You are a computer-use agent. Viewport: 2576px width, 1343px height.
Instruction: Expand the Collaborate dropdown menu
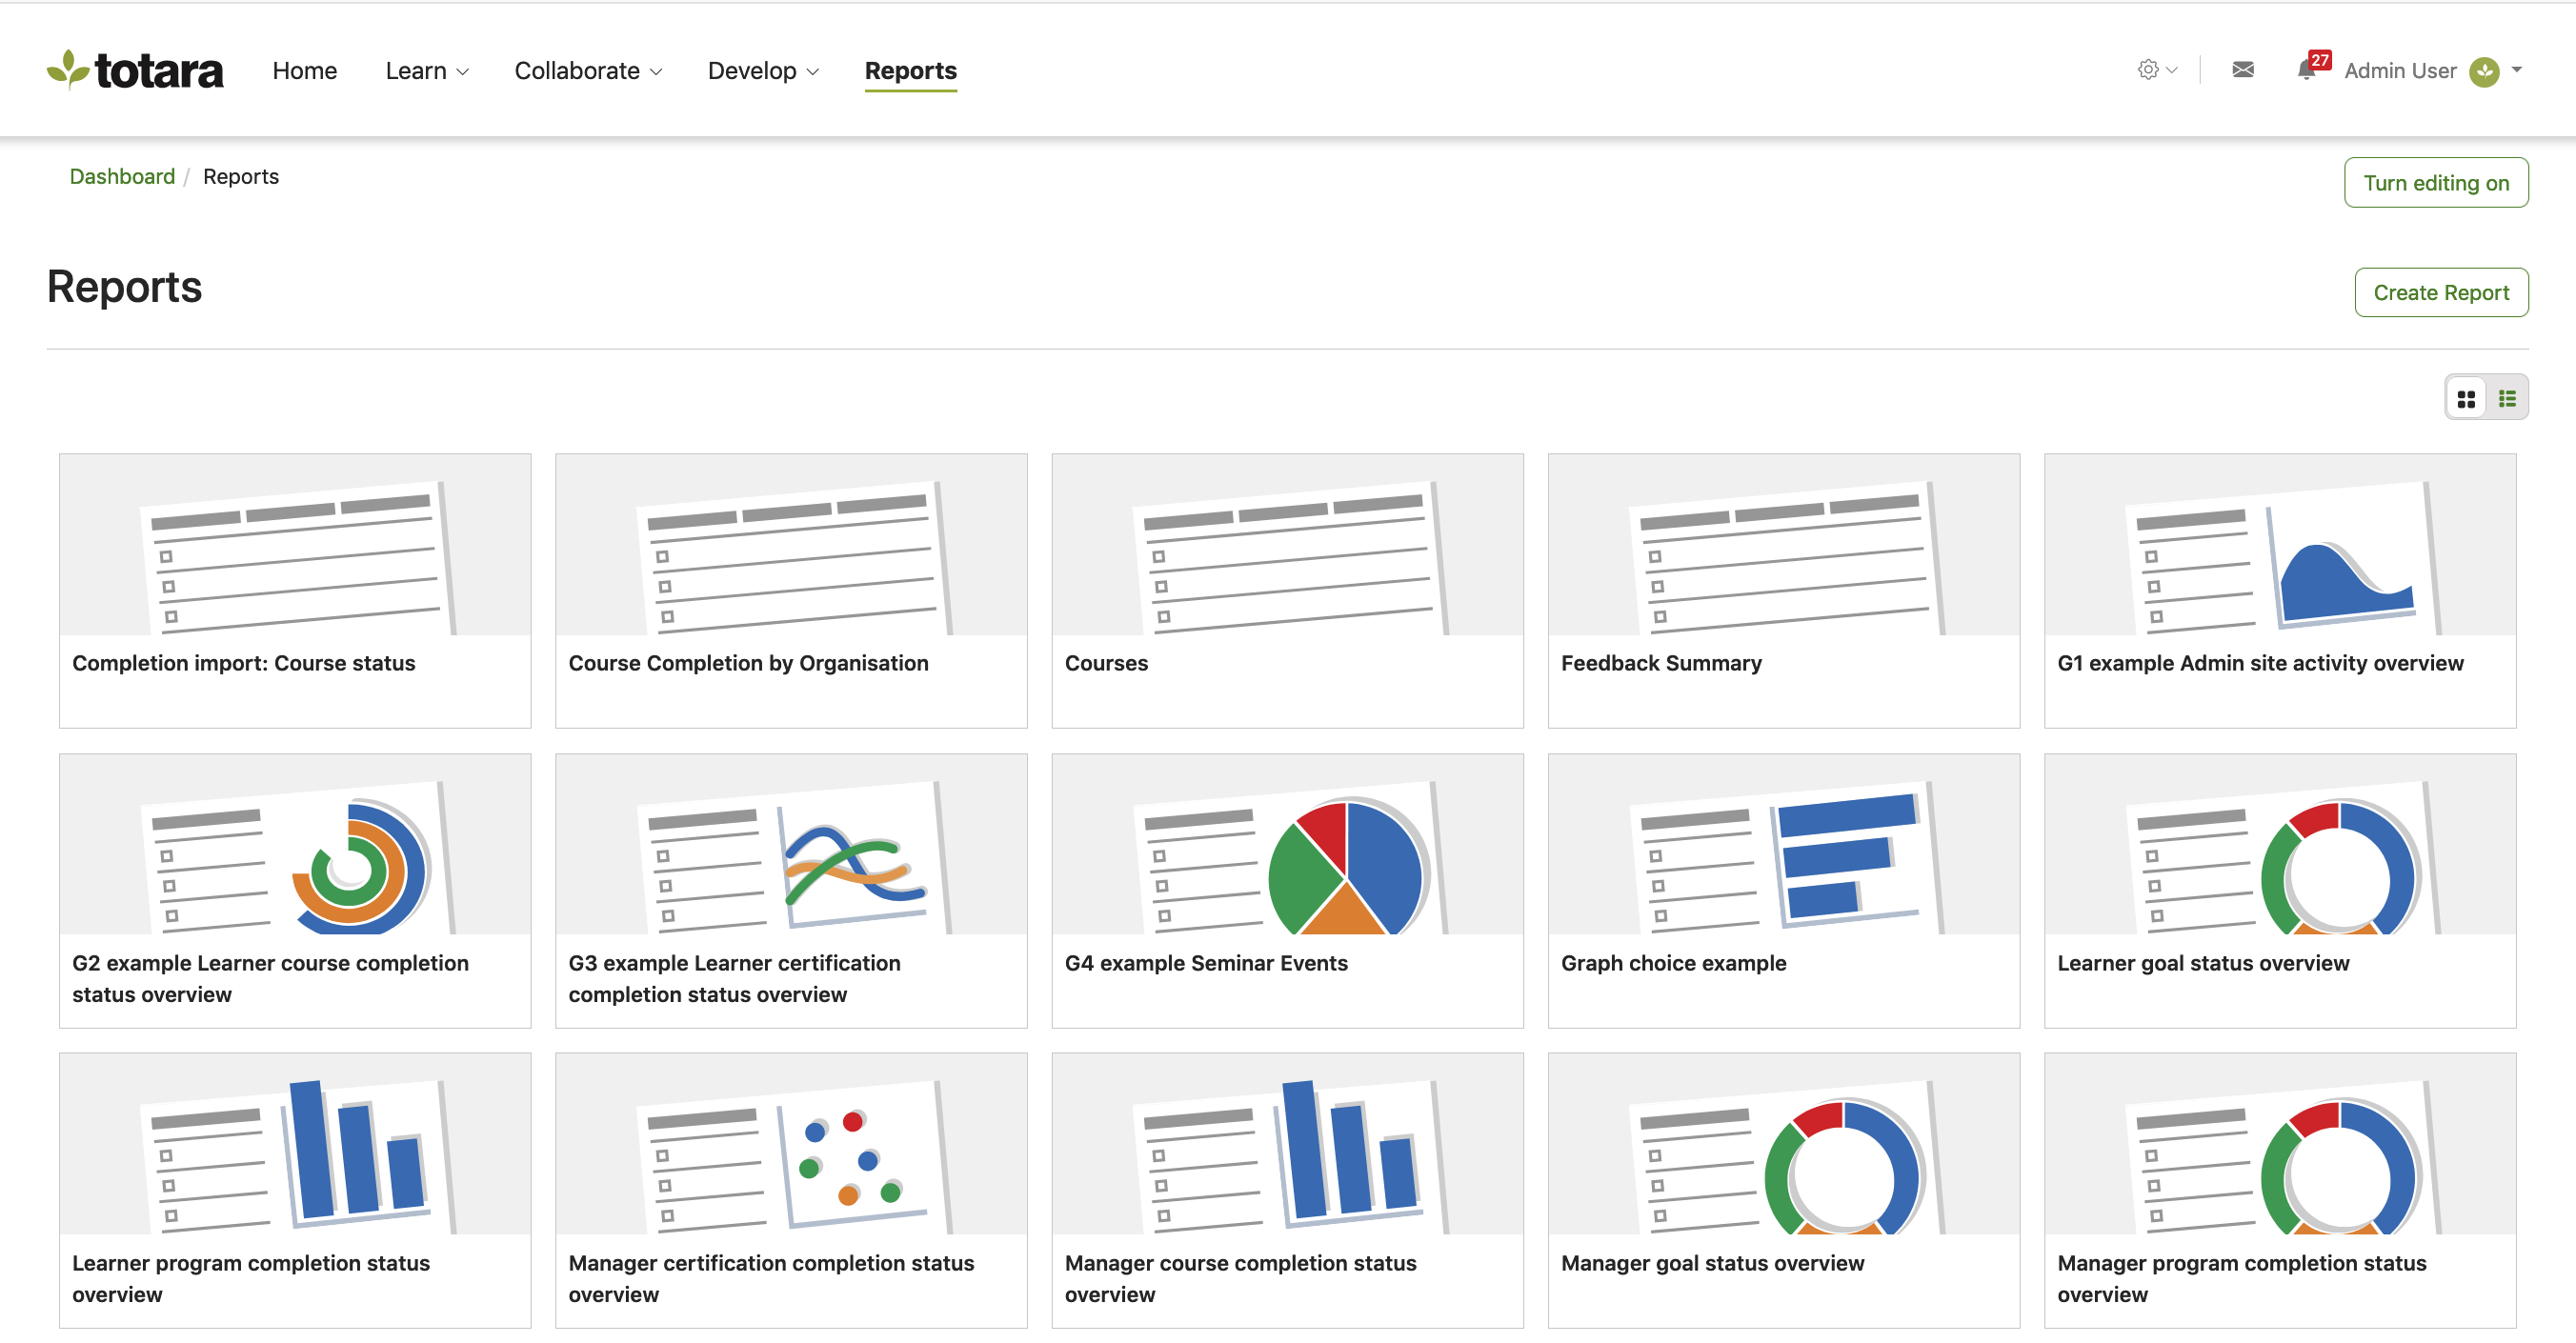587,71
